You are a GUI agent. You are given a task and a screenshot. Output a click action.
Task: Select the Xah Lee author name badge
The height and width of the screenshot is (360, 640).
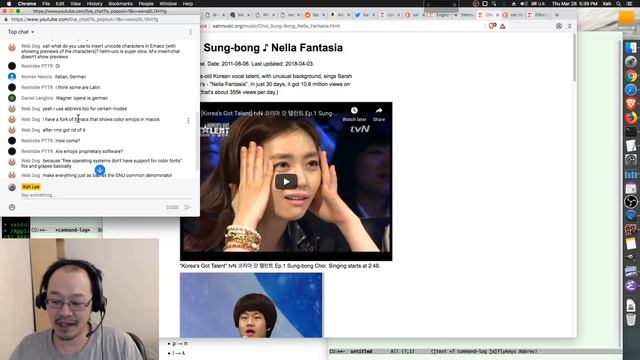pos(31,187)
